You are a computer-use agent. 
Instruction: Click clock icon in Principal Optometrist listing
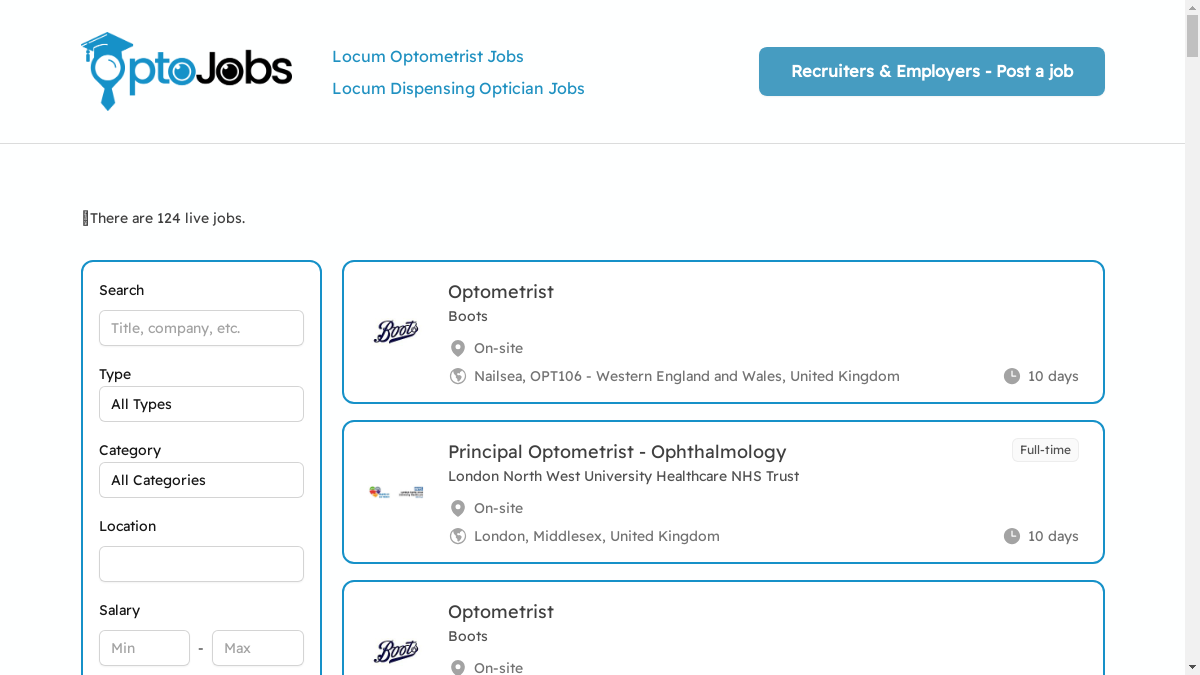coord(1012,536)
